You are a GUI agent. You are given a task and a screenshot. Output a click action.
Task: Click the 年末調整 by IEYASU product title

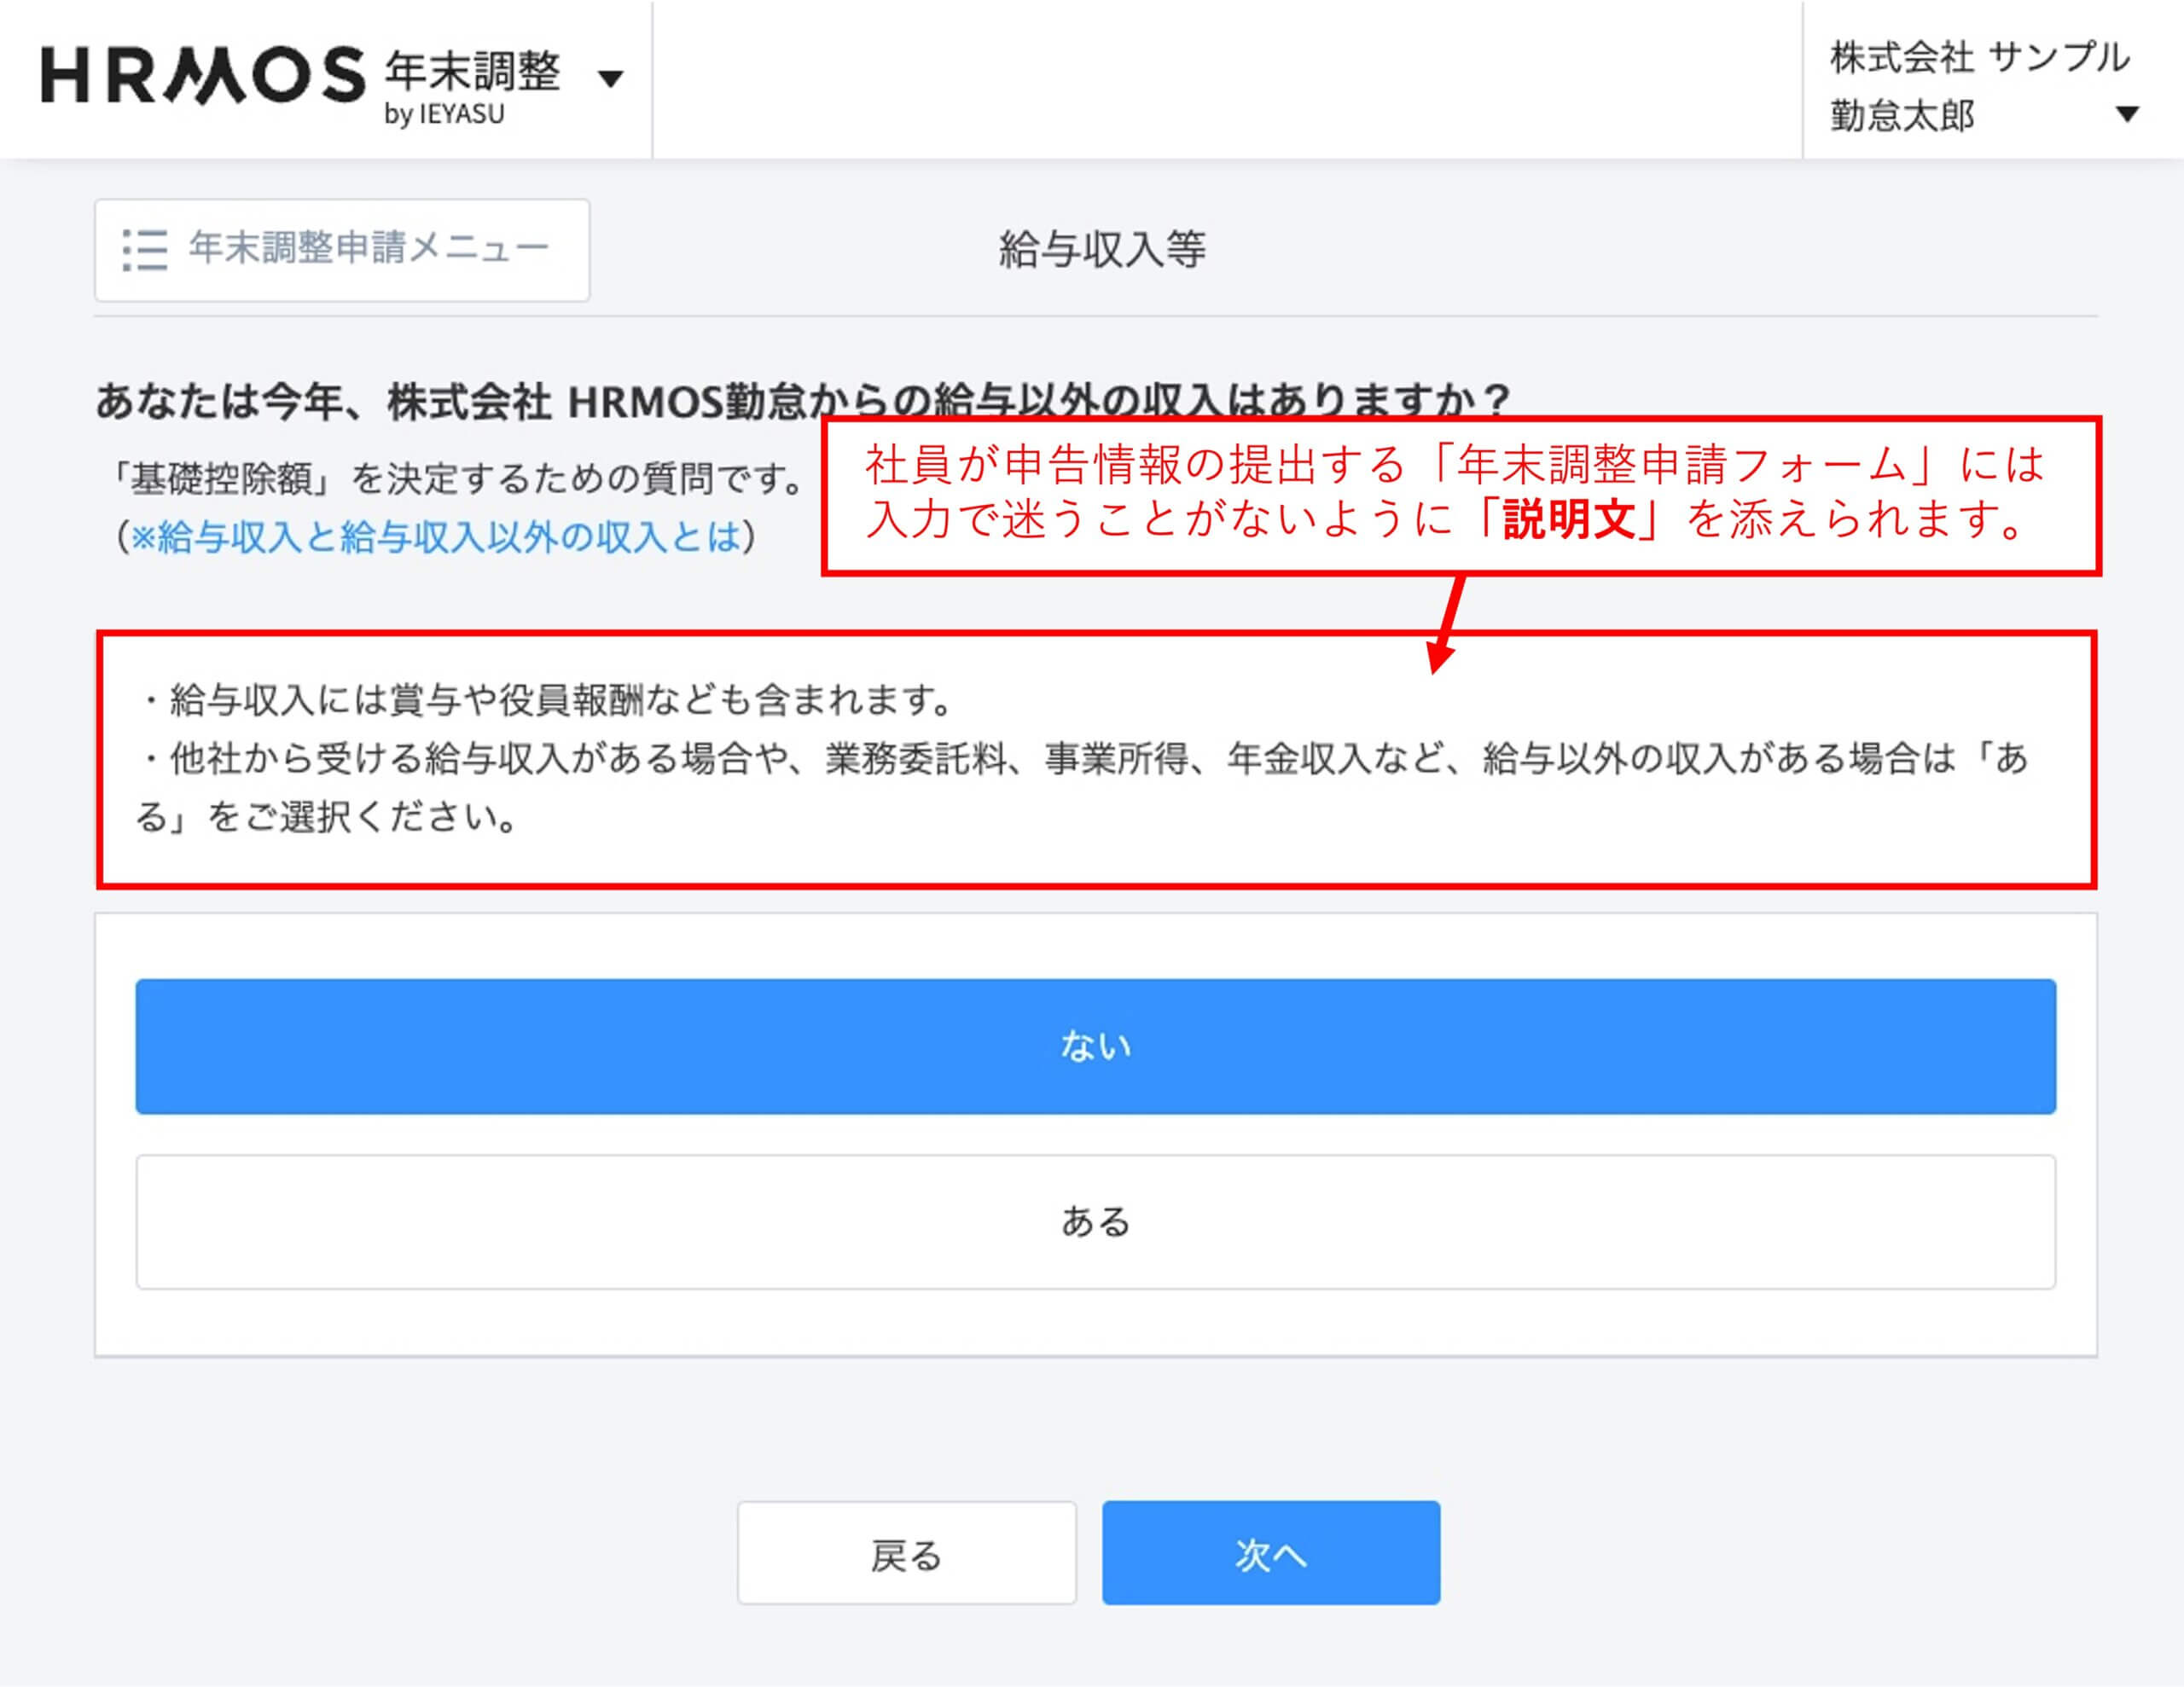click(473, 72)
